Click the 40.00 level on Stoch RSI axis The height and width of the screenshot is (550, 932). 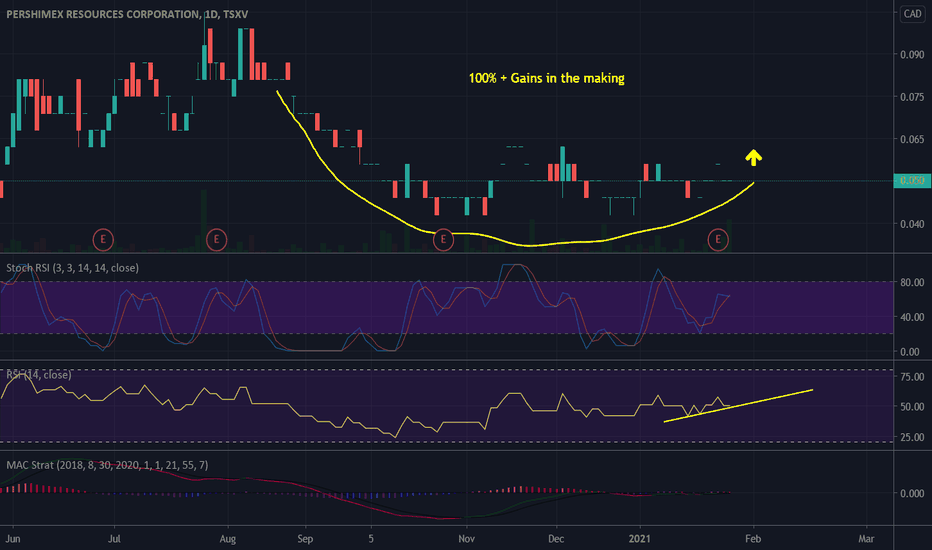[912, 317]
